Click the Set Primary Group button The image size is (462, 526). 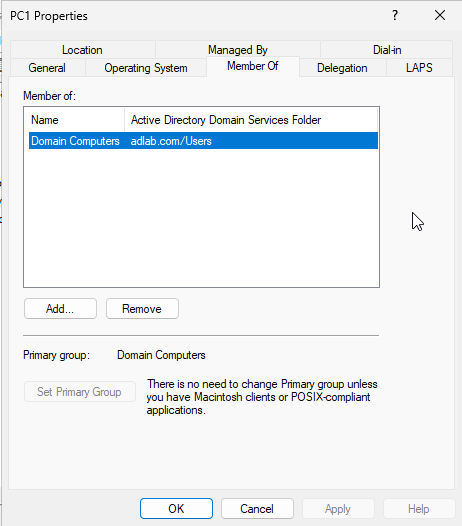click(x=80, y=391)
